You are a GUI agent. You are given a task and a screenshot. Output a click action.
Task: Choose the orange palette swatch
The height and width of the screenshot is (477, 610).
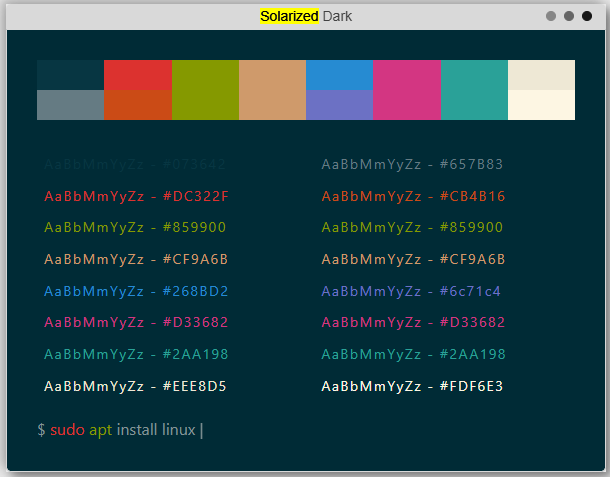138,105
